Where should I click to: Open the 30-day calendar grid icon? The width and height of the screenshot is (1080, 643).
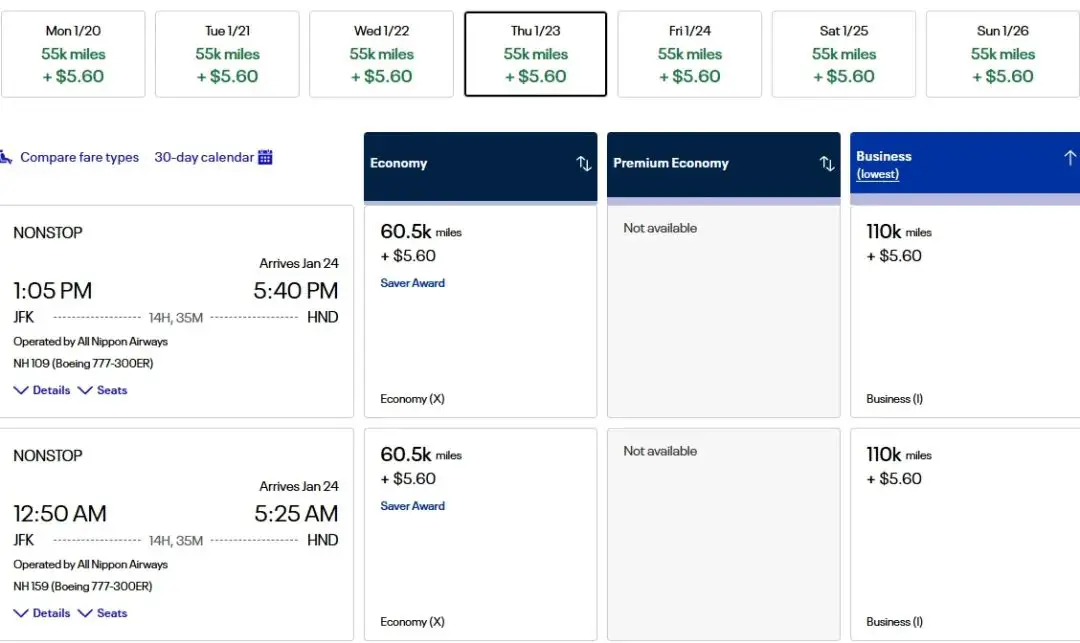[x=266, y=157]
